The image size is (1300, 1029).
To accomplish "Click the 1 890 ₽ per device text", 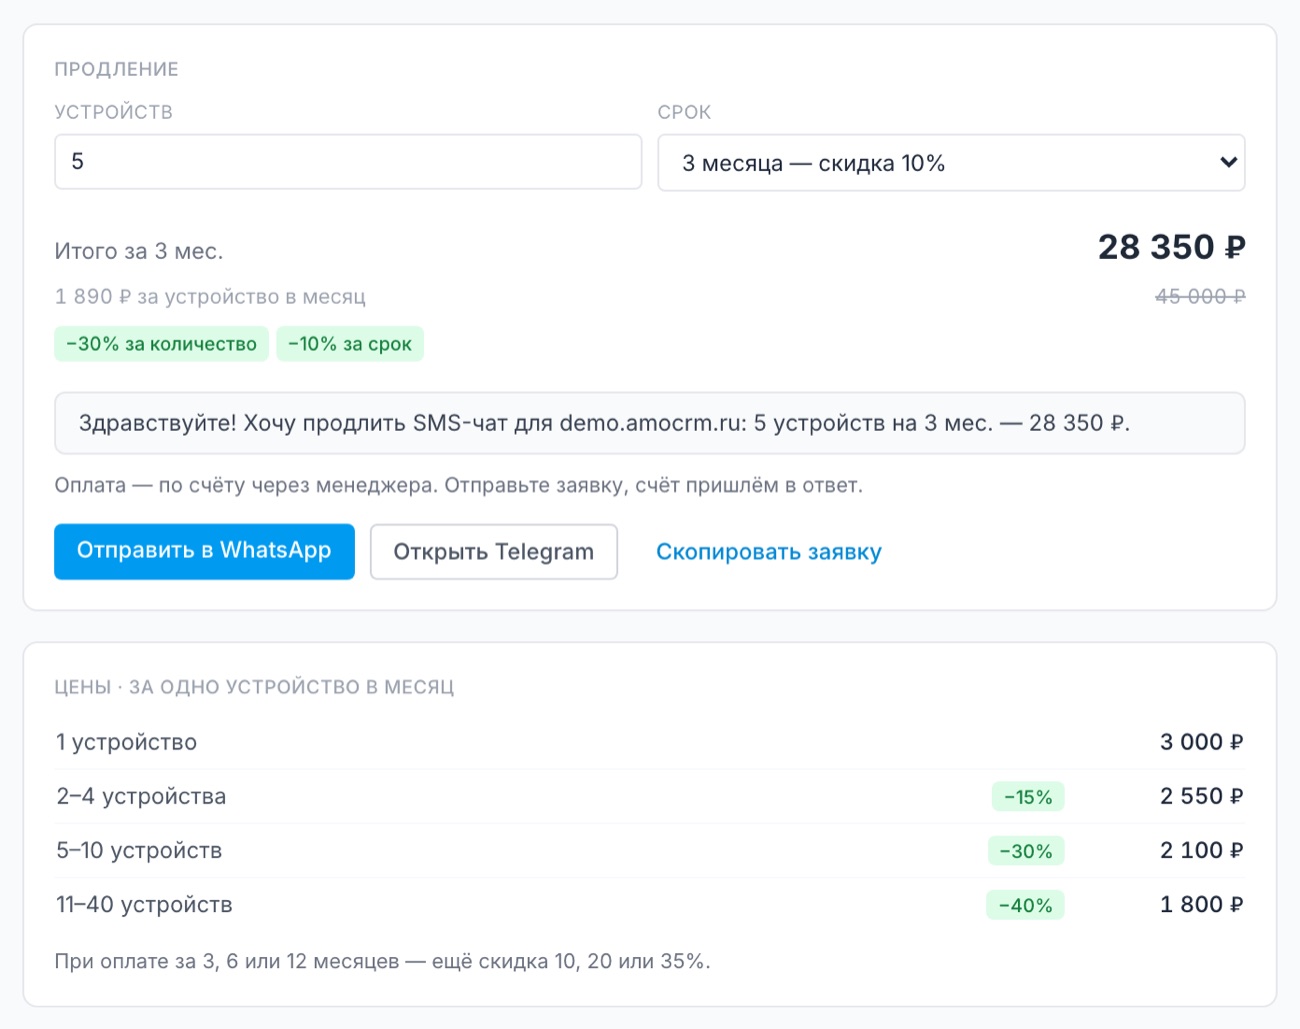I will (x=210, y=297).
